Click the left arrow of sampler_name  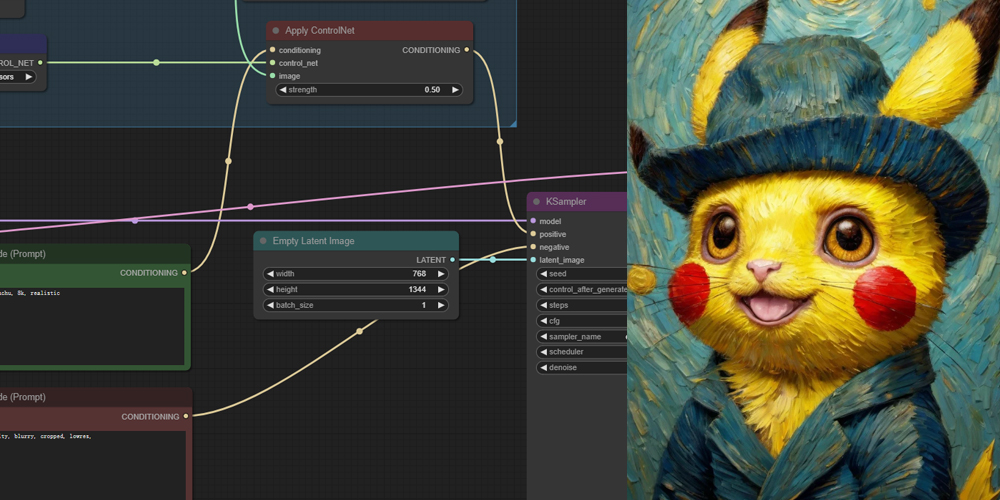543,336
